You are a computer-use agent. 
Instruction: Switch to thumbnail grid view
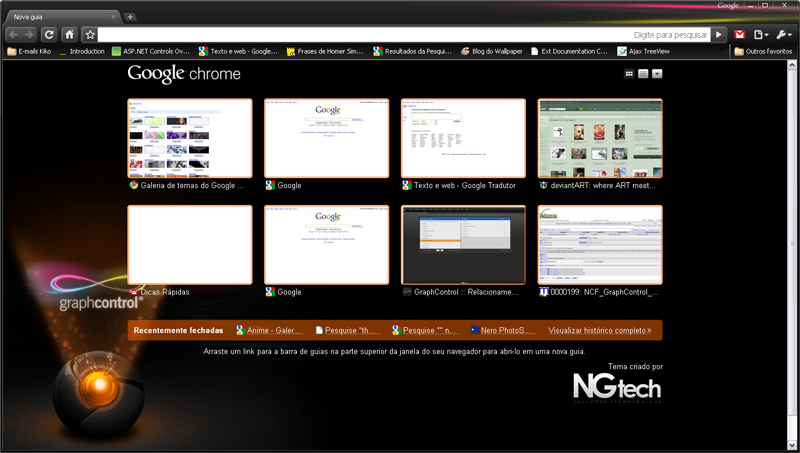coord(629,74)
